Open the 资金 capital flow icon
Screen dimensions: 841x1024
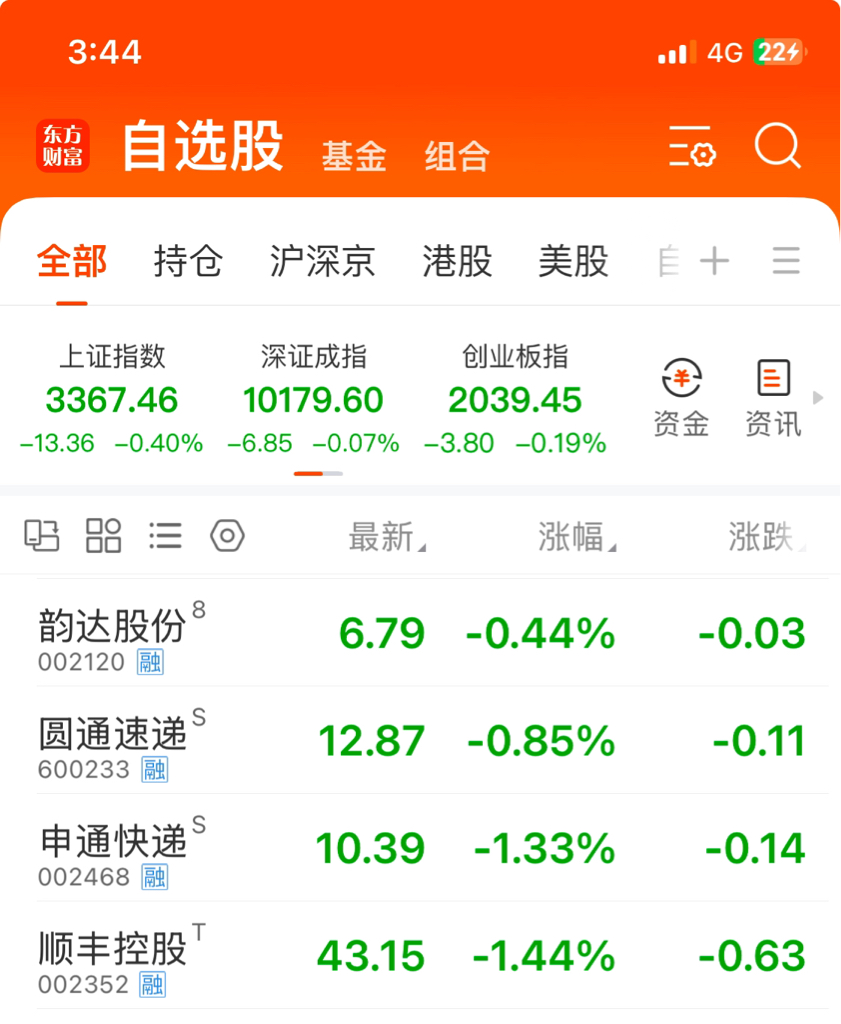point(681,397)
